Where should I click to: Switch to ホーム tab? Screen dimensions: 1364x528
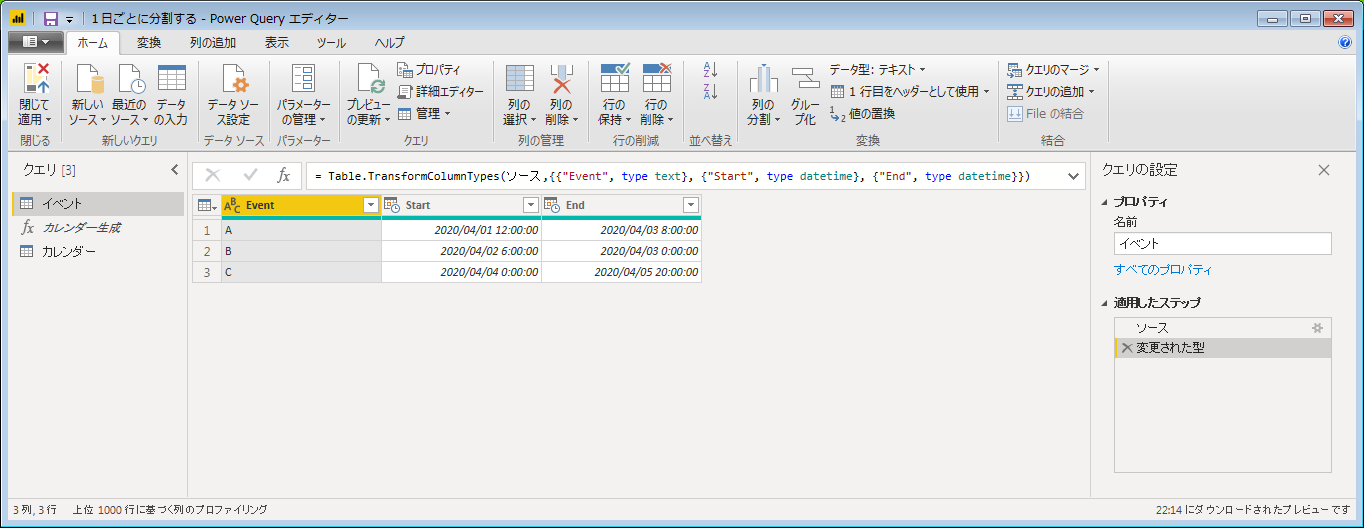pyautogui.click(x=93, y=42)
